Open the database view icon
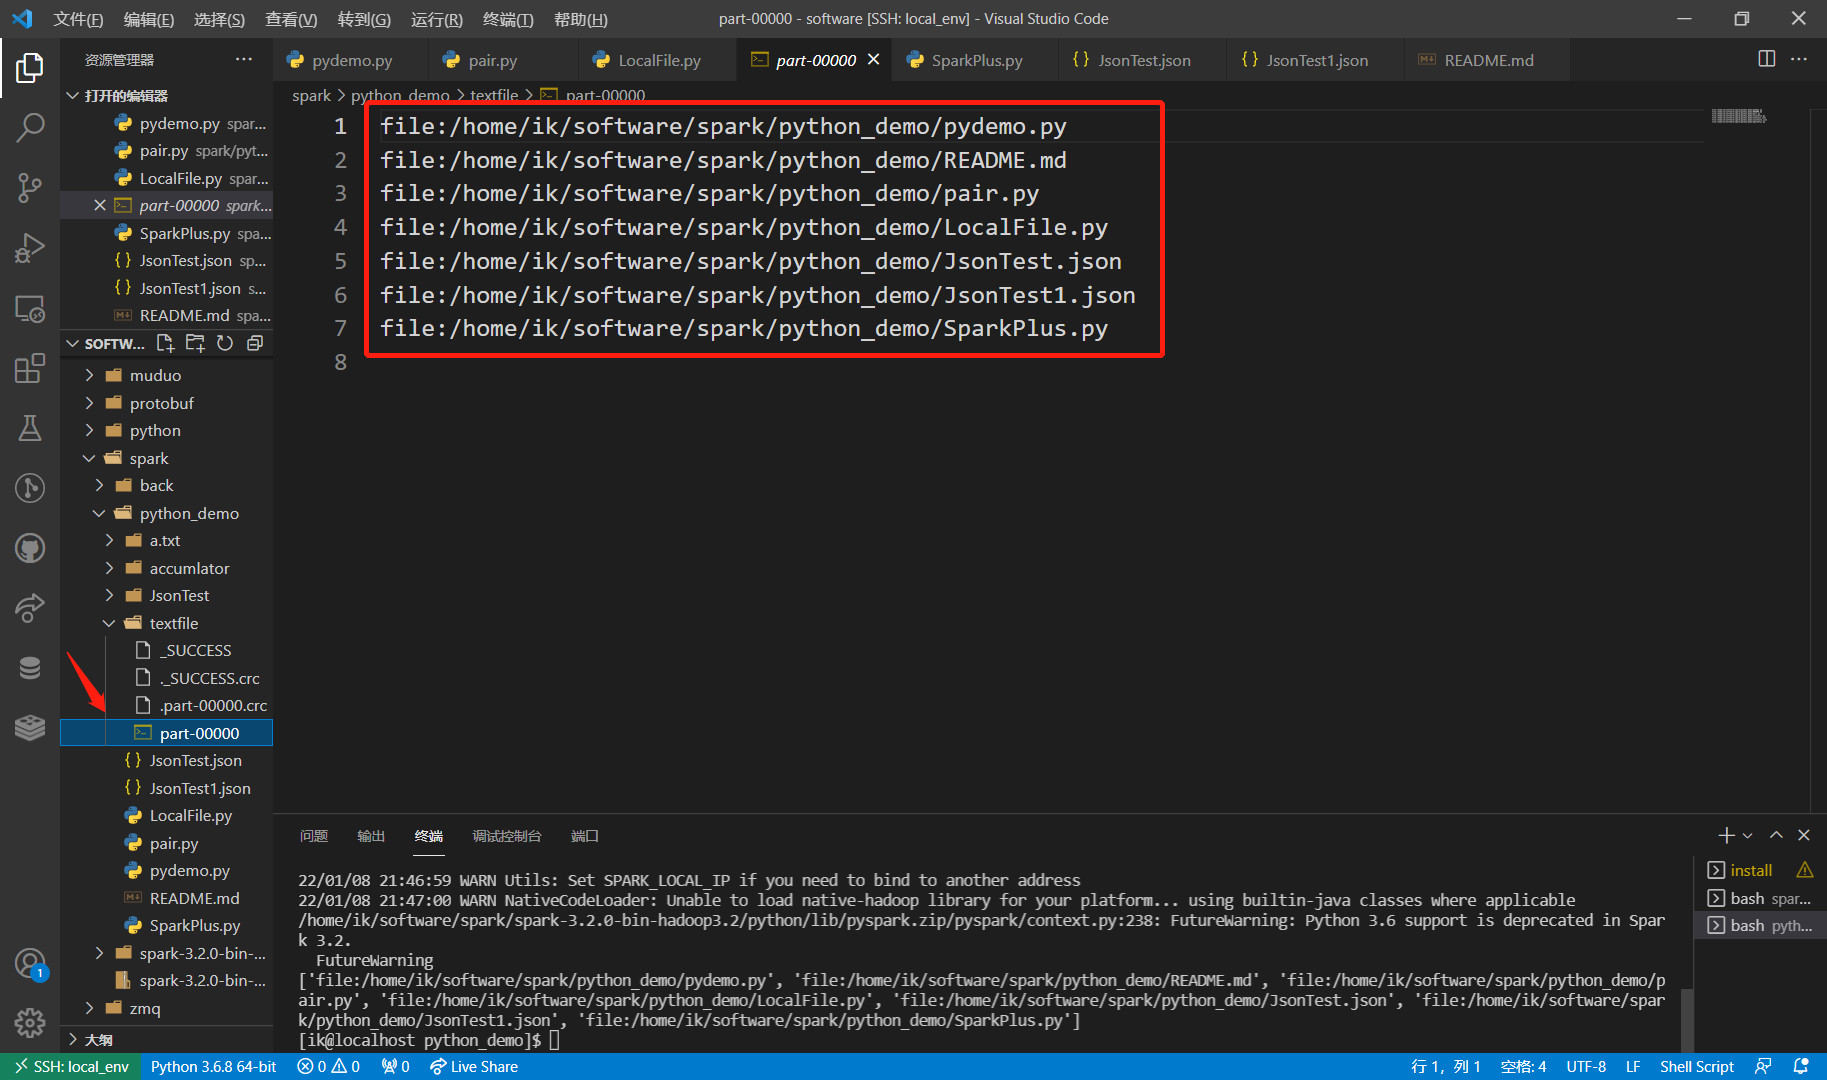The width and height of the screenshot is (1827, 1080). point(30,668)
